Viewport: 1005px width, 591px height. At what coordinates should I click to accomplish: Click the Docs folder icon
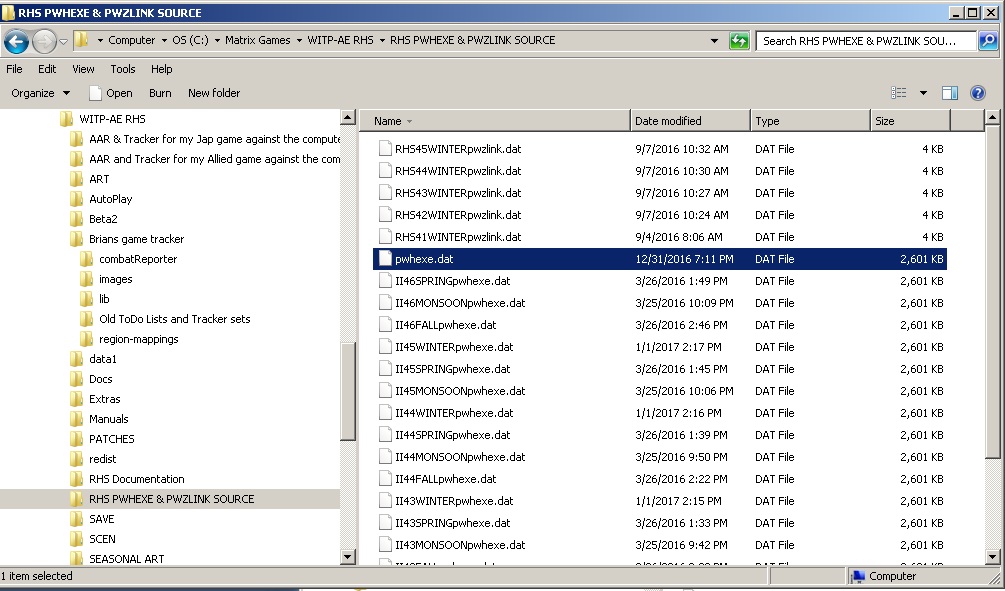[x=76, y=379]
